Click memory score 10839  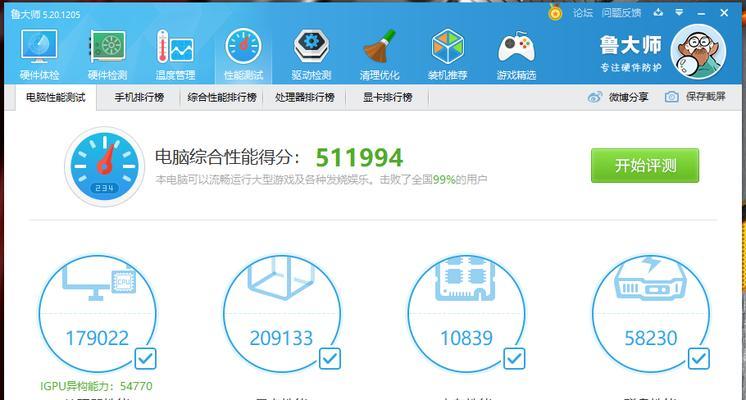[x=466, y=338]
